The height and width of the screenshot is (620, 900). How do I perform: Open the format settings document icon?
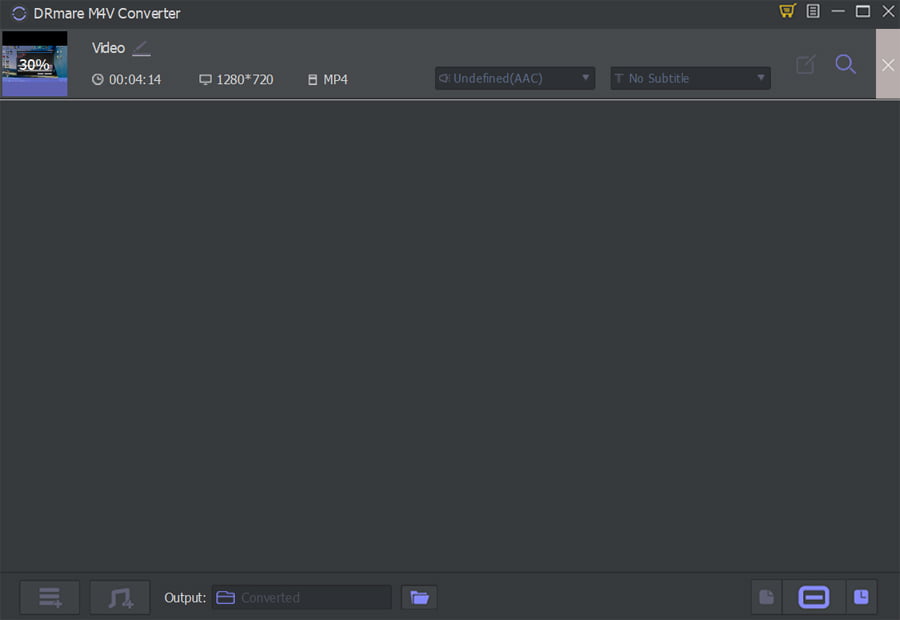(766, 598)
